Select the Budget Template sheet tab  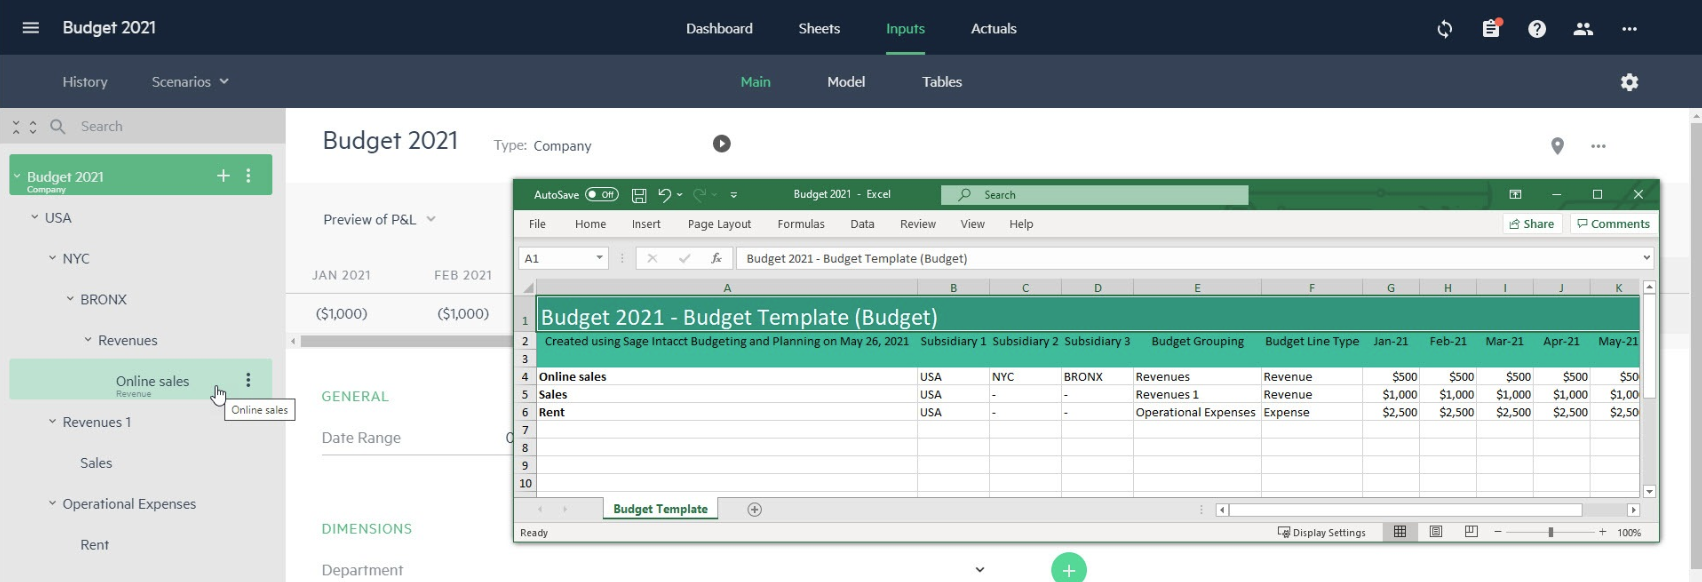(x=660, y=509)
